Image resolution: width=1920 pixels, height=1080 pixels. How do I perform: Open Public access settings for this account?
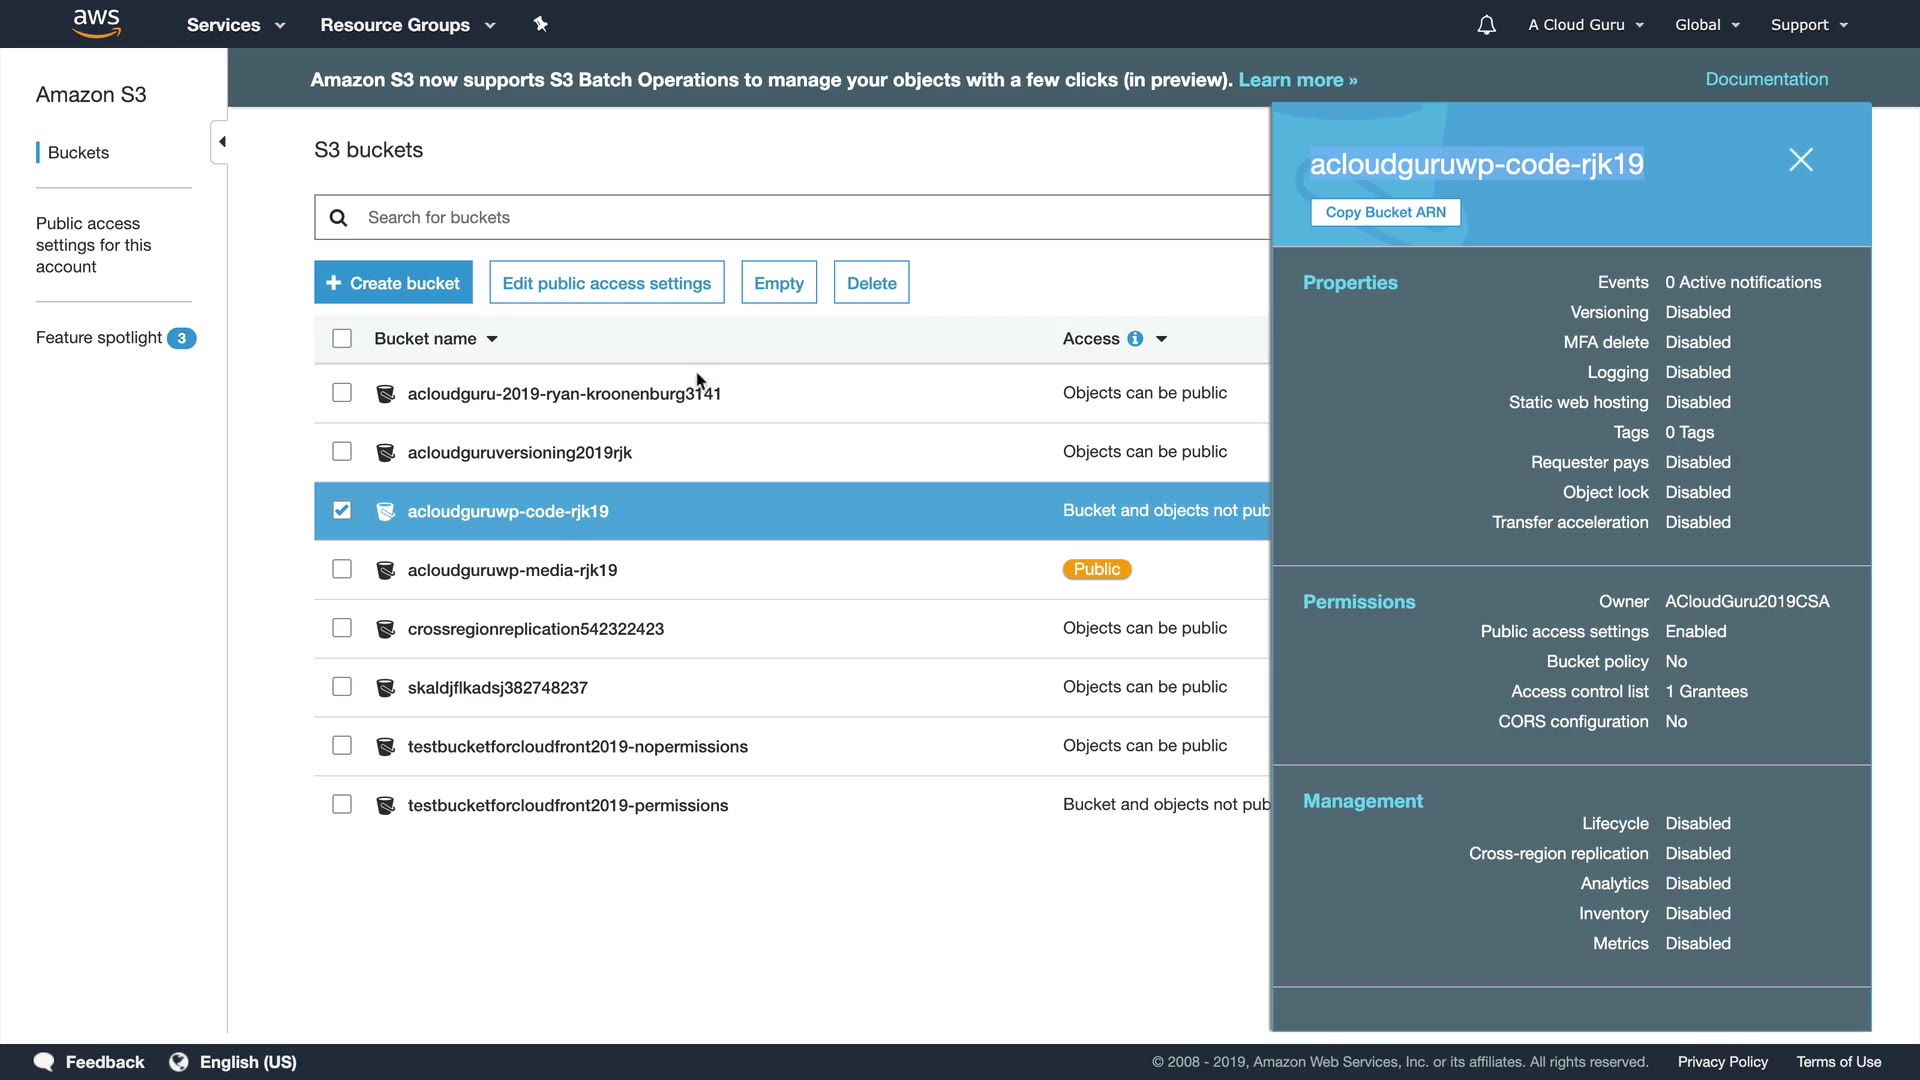93,245
